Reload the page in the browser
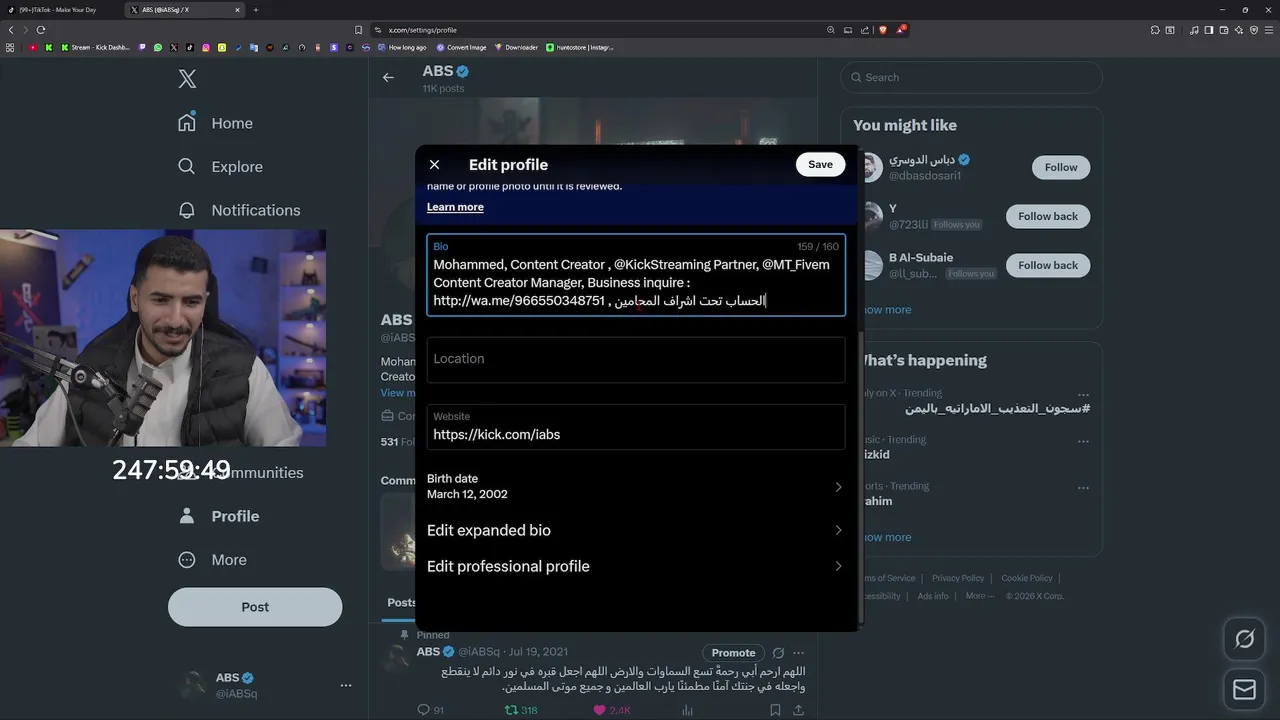The height and width of the screenshot is (720, 1280). (x=41, y=30)
